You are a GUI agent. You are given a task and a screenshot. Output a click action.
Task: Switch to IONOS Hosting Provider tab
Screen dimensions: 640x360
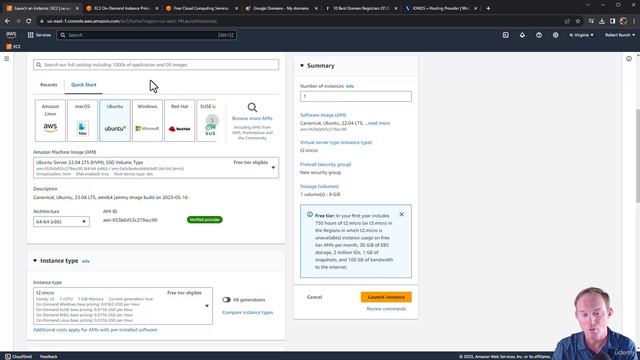tap(440, 8)
